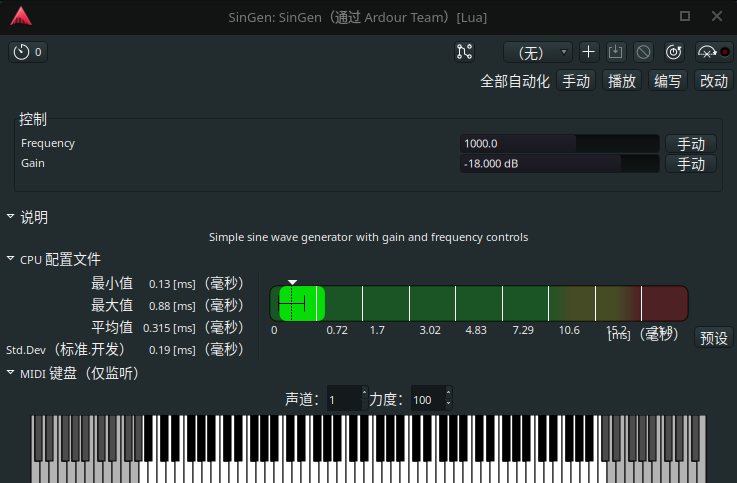Click the 力度 velocity input field

428,399
